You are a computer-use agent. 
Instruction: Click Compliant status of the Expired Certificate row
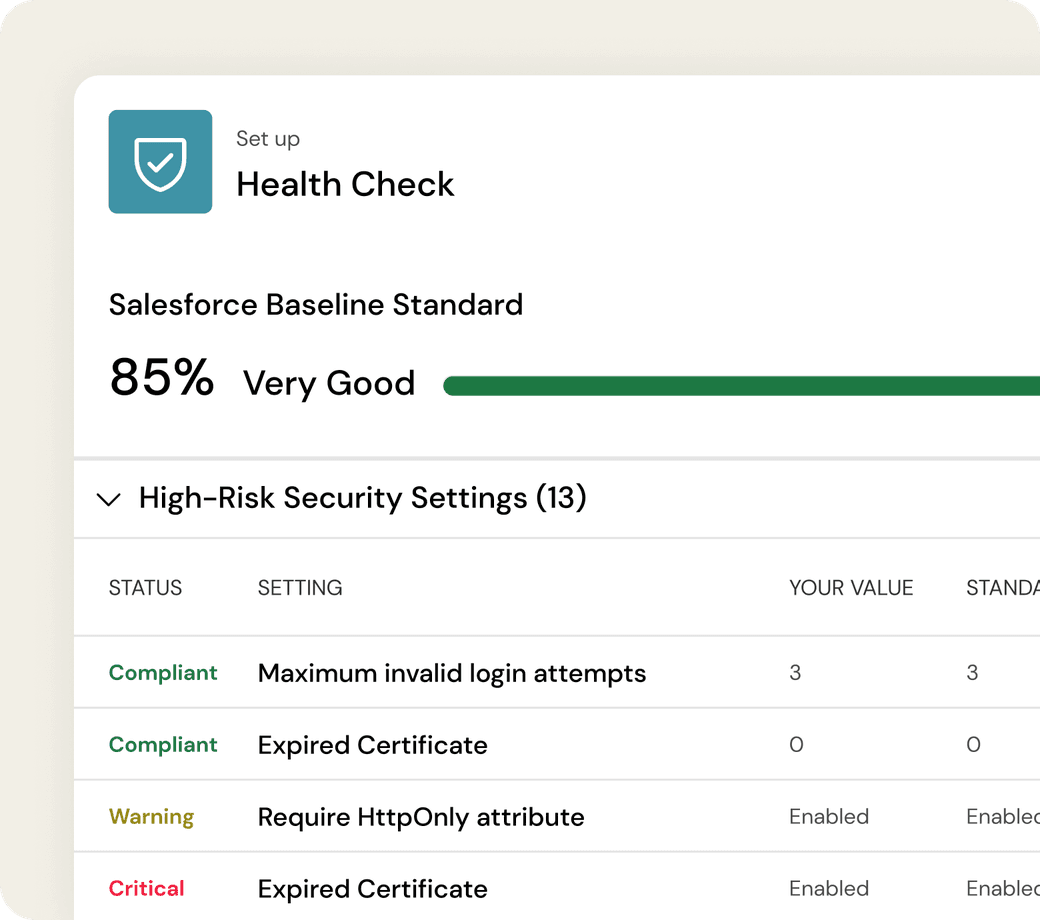[163, 744]
